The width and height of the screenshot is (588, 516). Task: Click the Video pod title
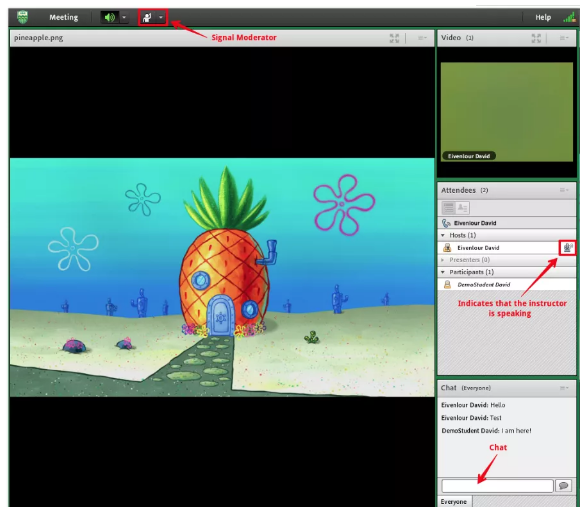pos(451,38)
